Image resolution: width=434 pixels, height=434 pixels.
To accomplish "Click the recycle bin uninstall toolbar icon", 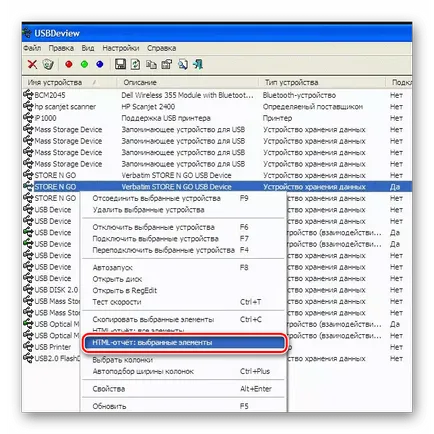I will tap(48, 64).
